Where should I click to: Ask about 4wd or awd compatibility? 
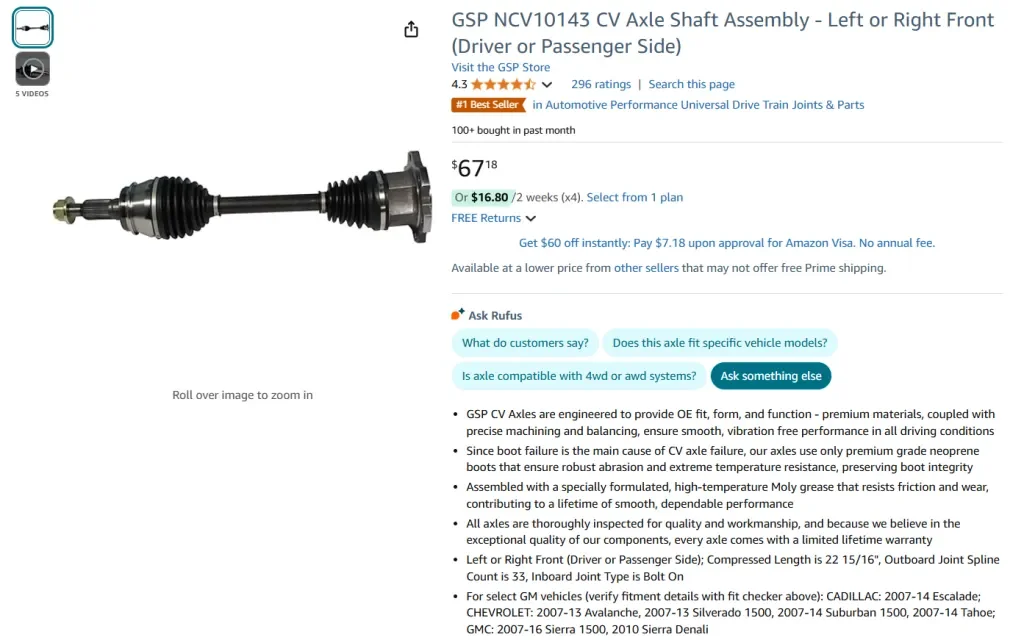[x=577, y=376]
